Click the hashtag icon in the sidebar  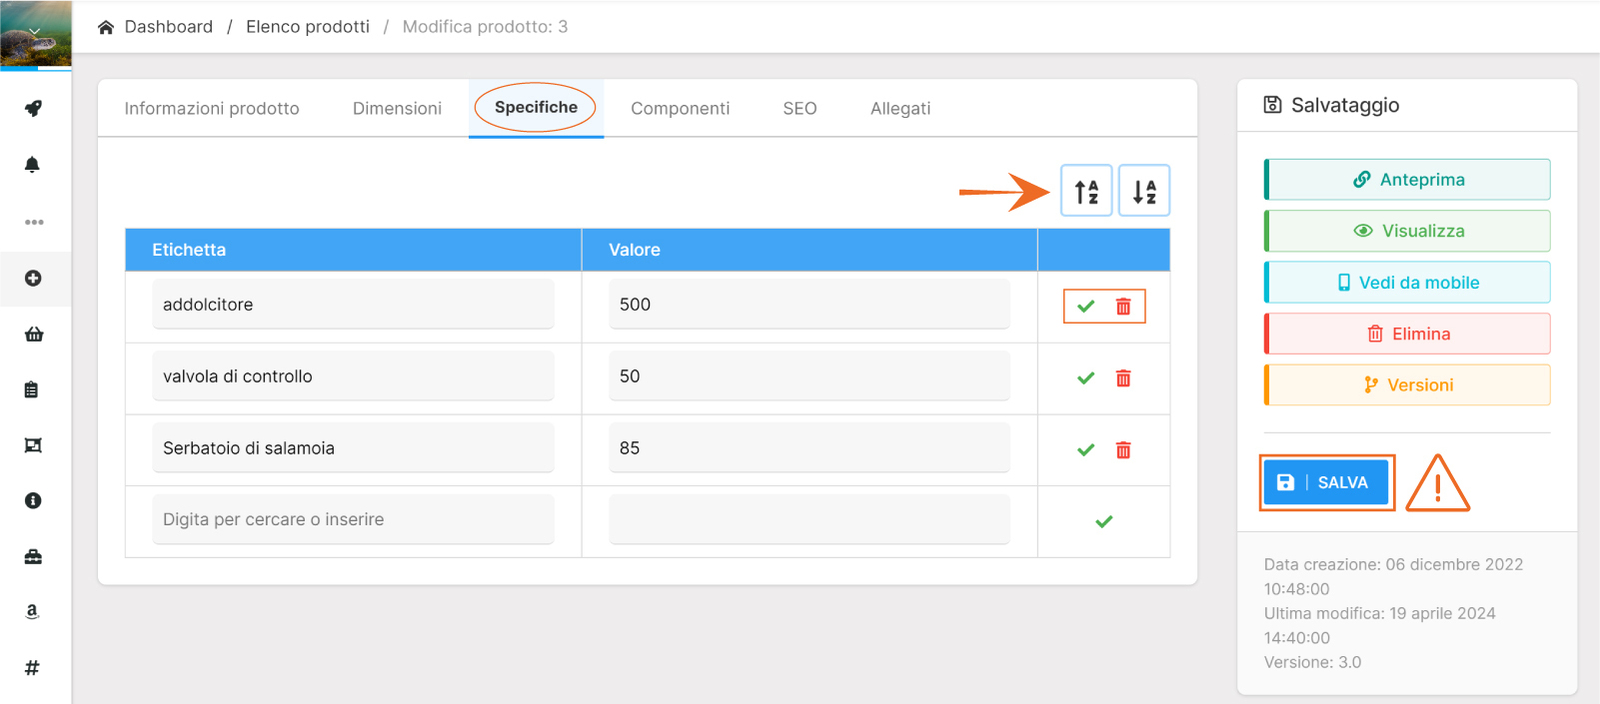point(33,668)
